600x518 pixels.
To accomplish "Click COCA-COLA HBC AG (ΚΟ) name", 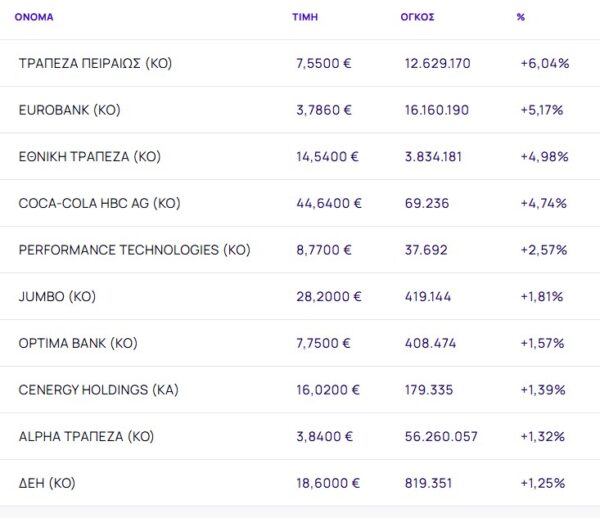I will (99, 203).
